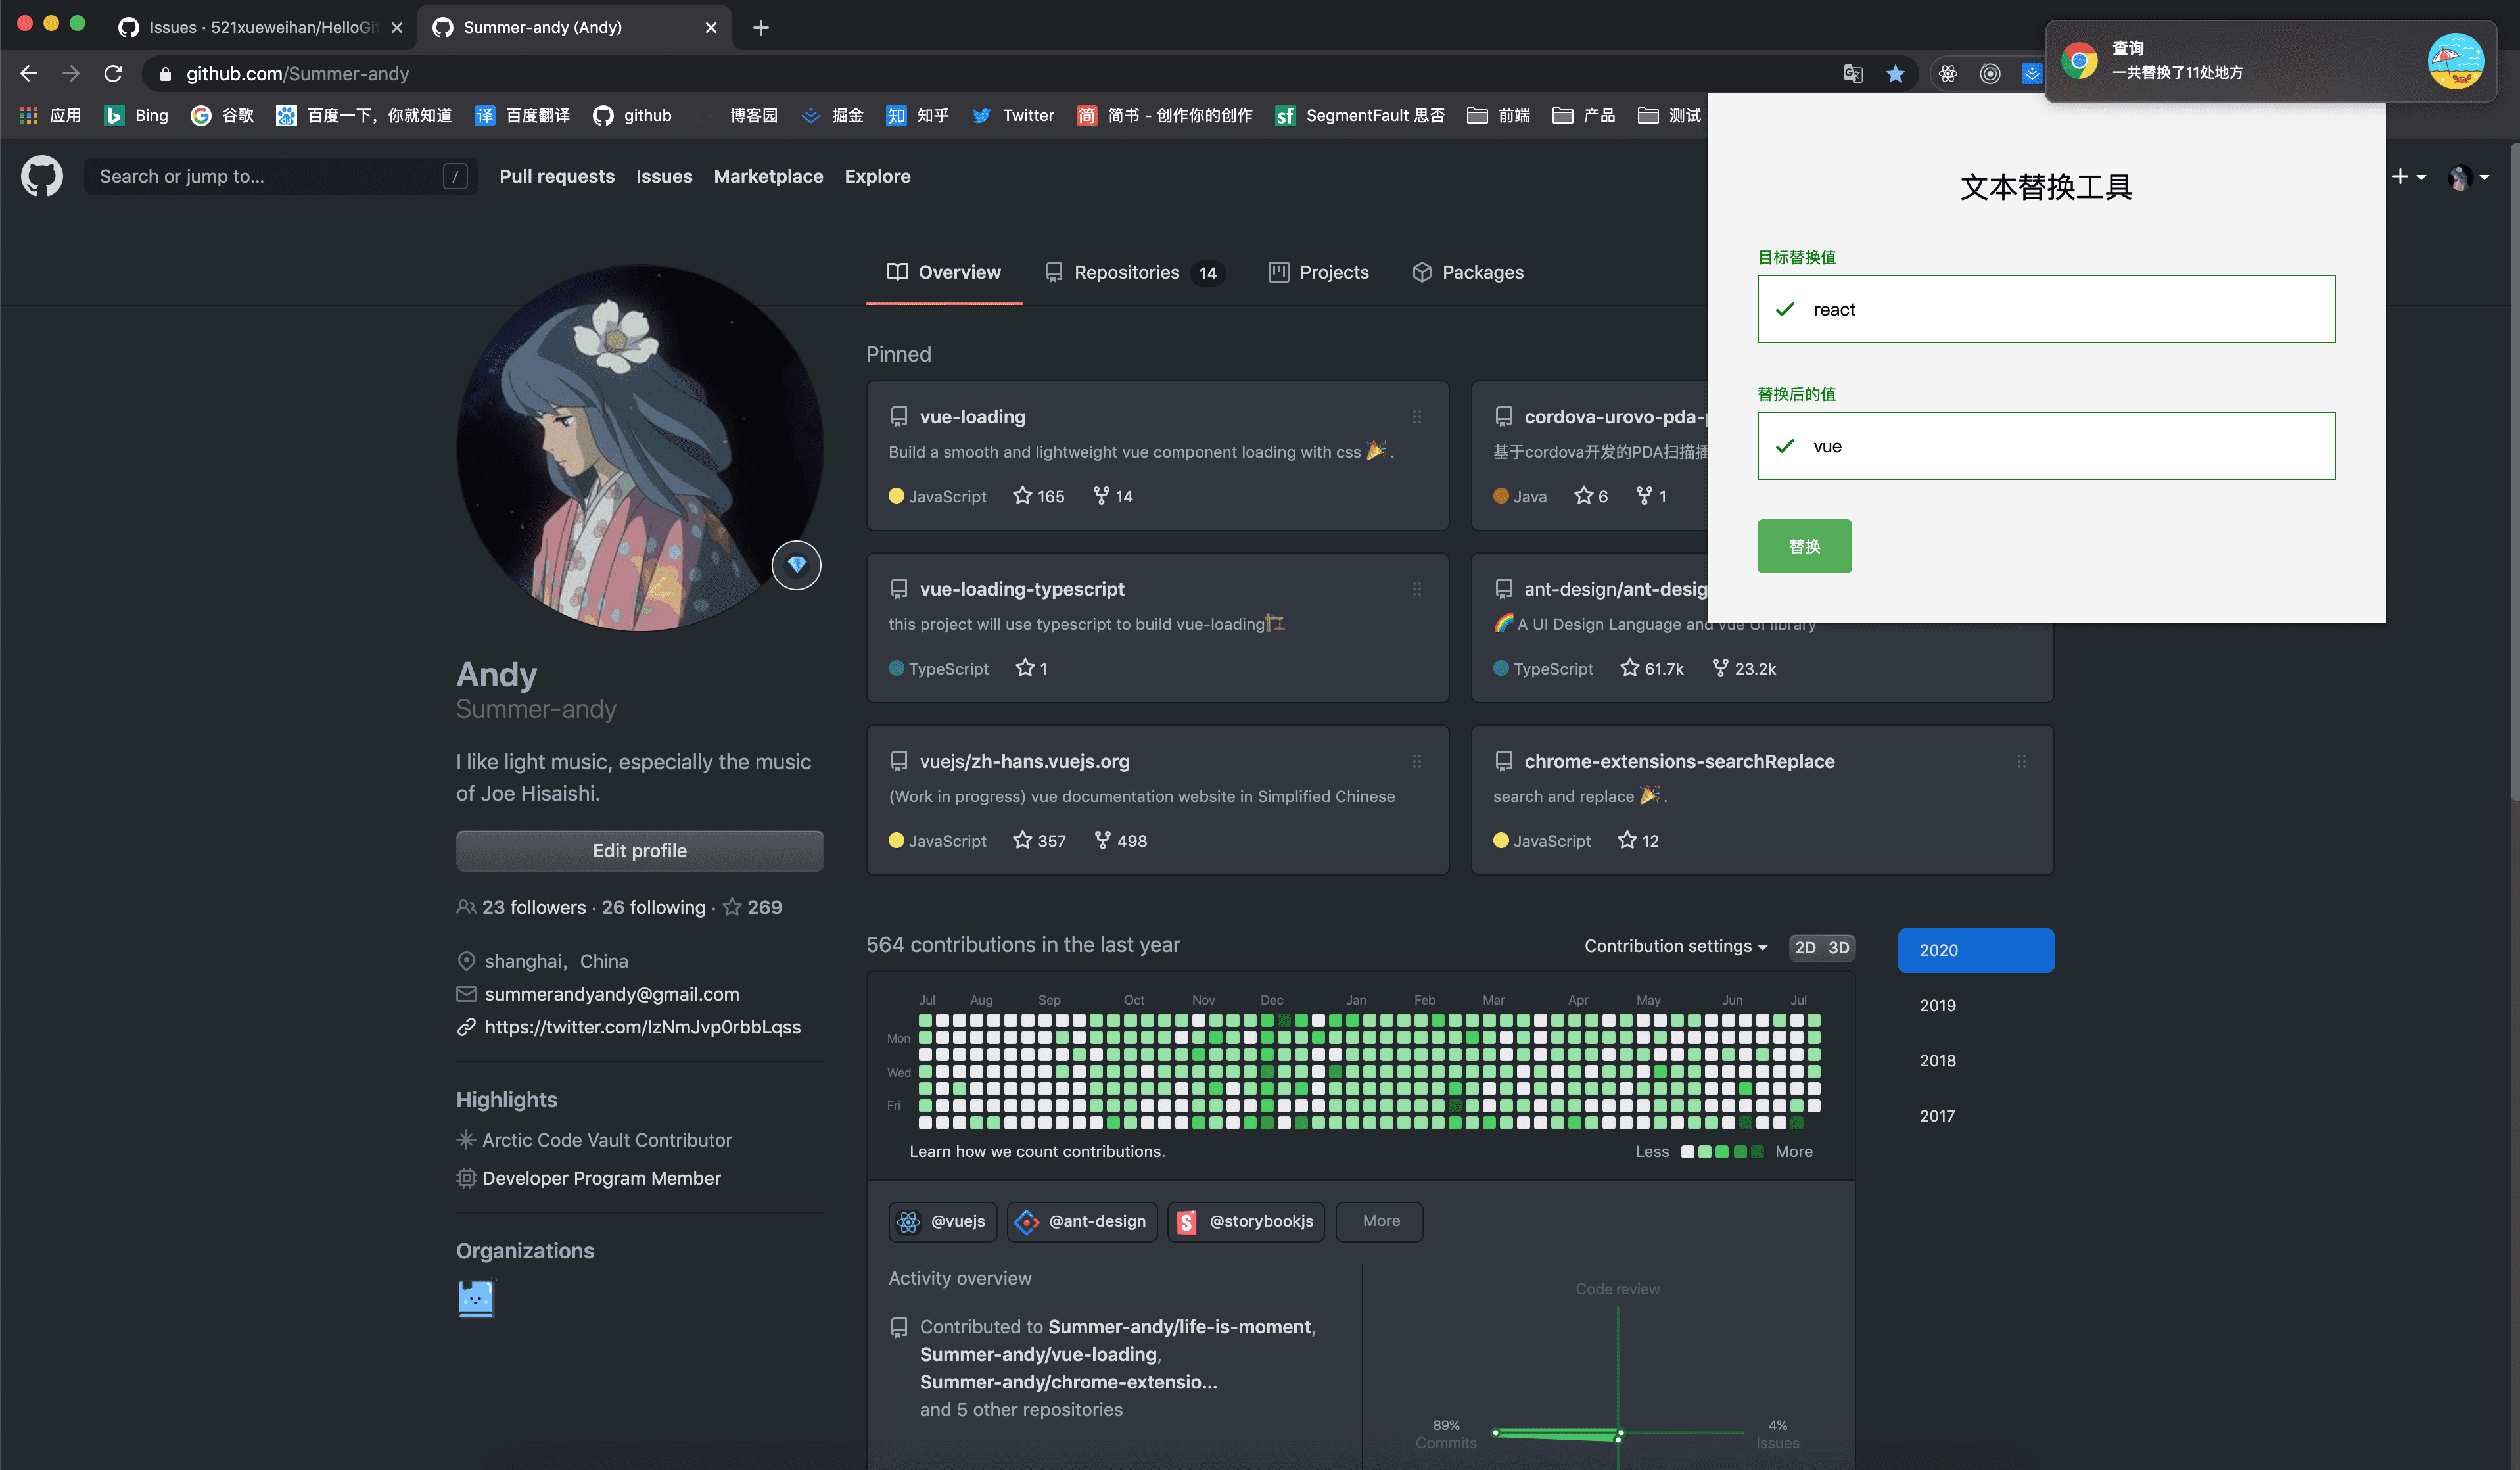This screenshot has height=1470, width=2520.
Task: Click the Edit profile button
Action: tap(640, 850)
